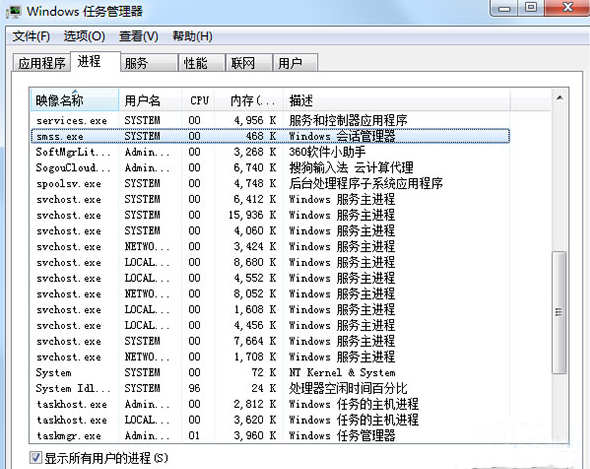Minimize the Task Manager window
The width and height of the screenshot is (590, 469).
coord(504,8)
